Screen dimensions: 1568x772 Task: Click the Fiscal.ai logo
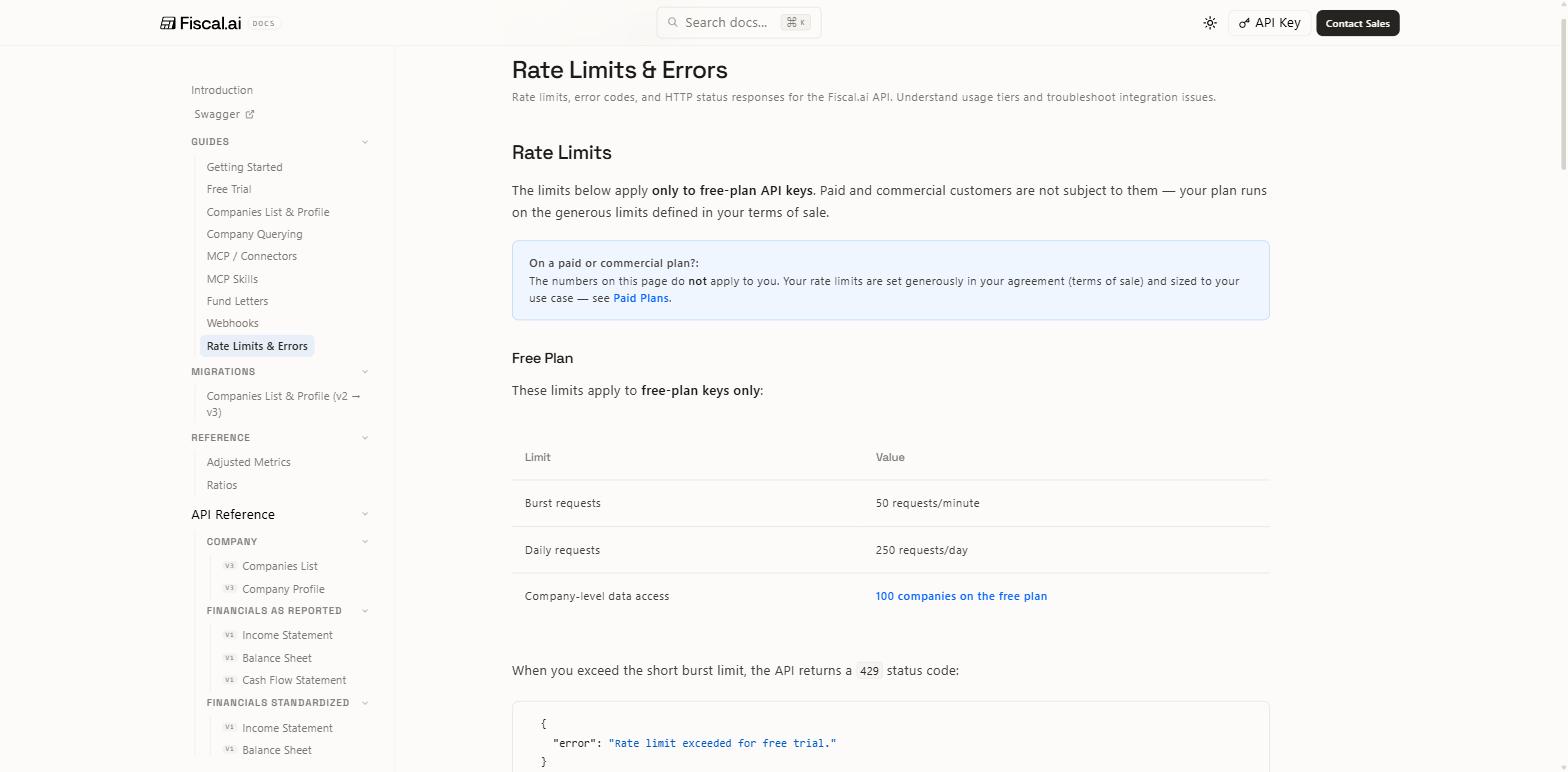point(201,23)
